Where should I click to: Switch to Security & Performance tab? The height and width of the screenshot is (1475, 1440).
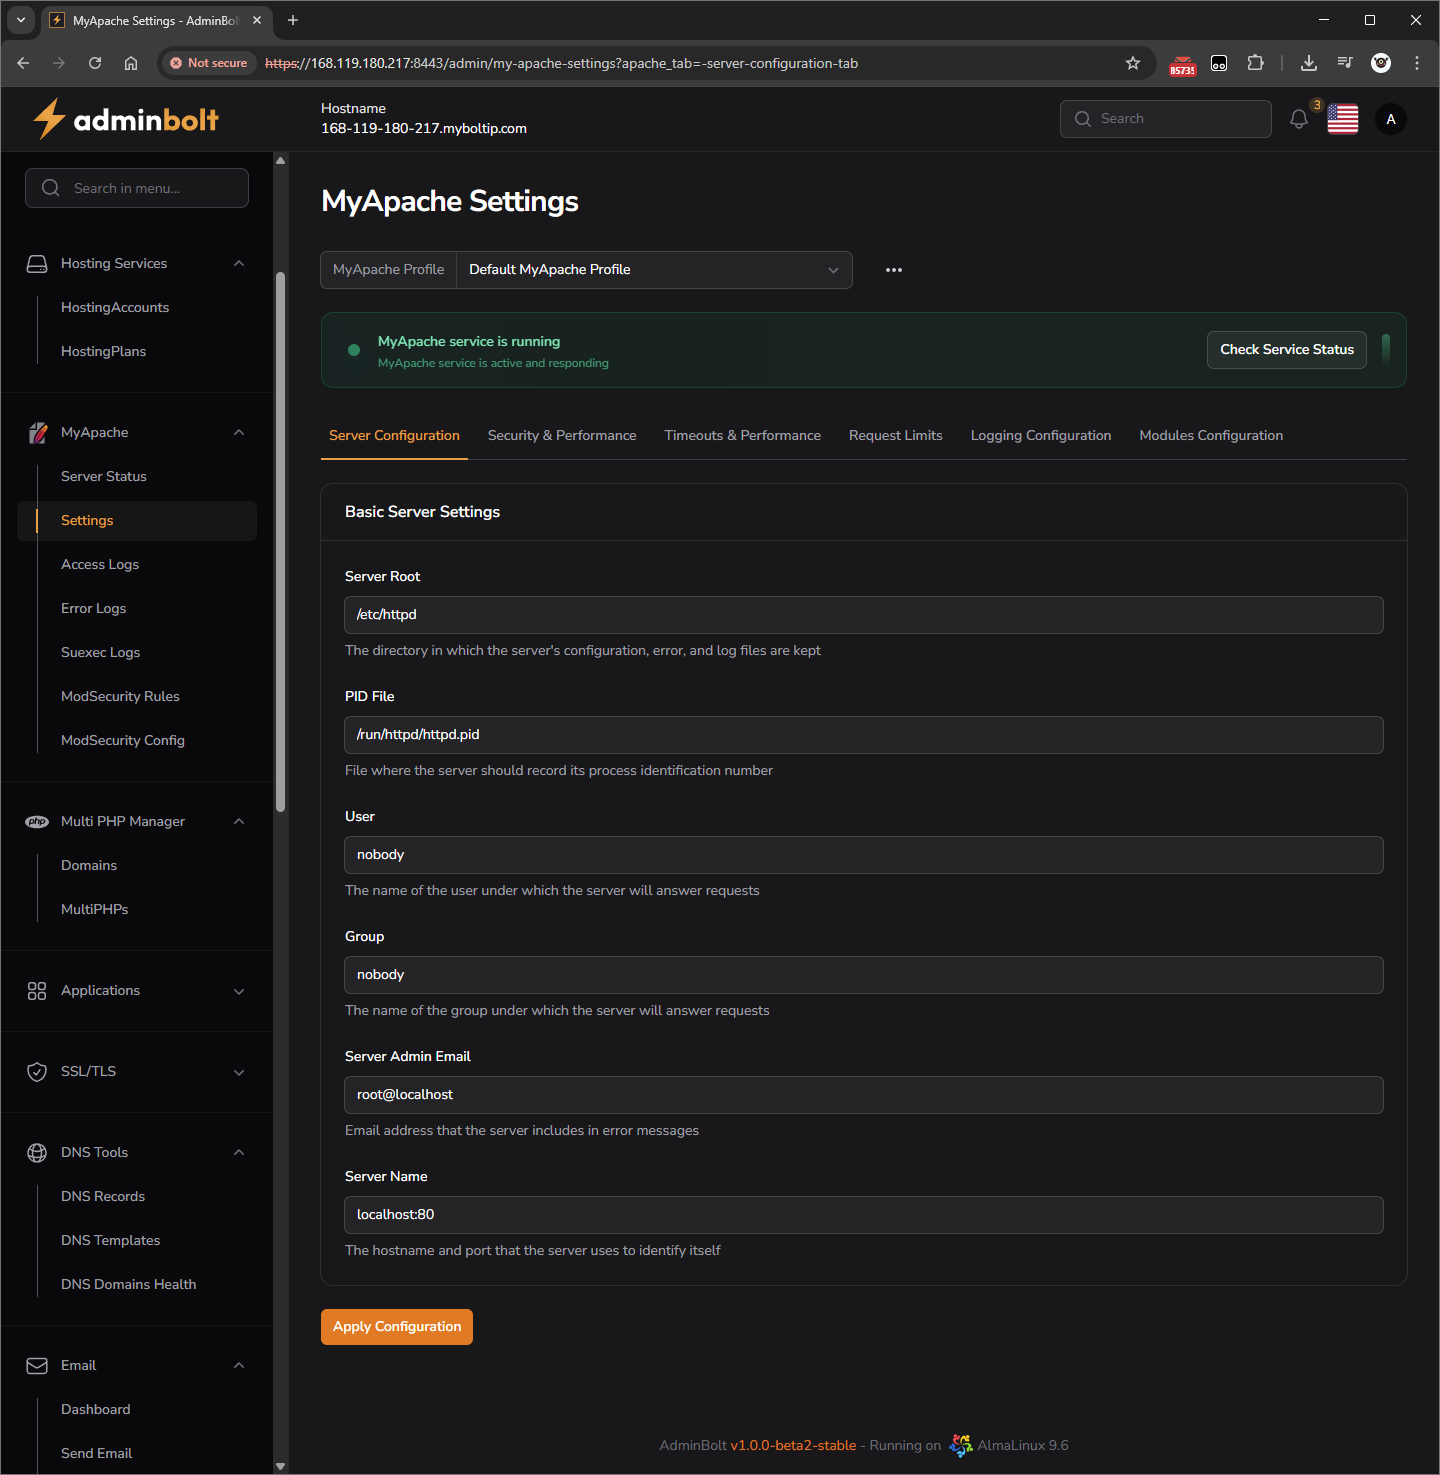tap(561, 435)
